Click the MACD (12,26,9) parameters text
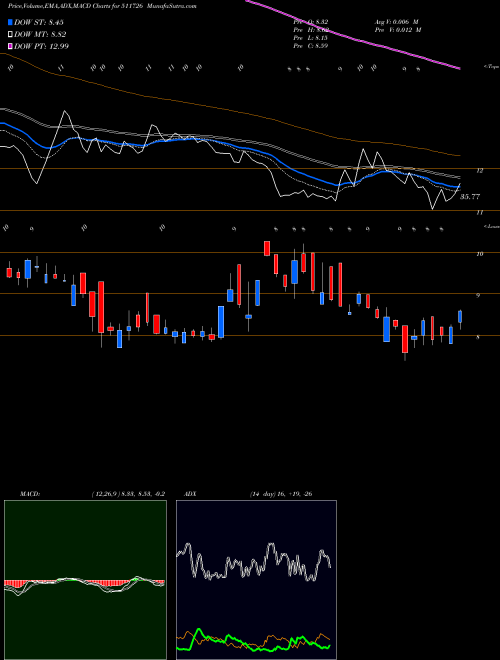 (128, 494)
